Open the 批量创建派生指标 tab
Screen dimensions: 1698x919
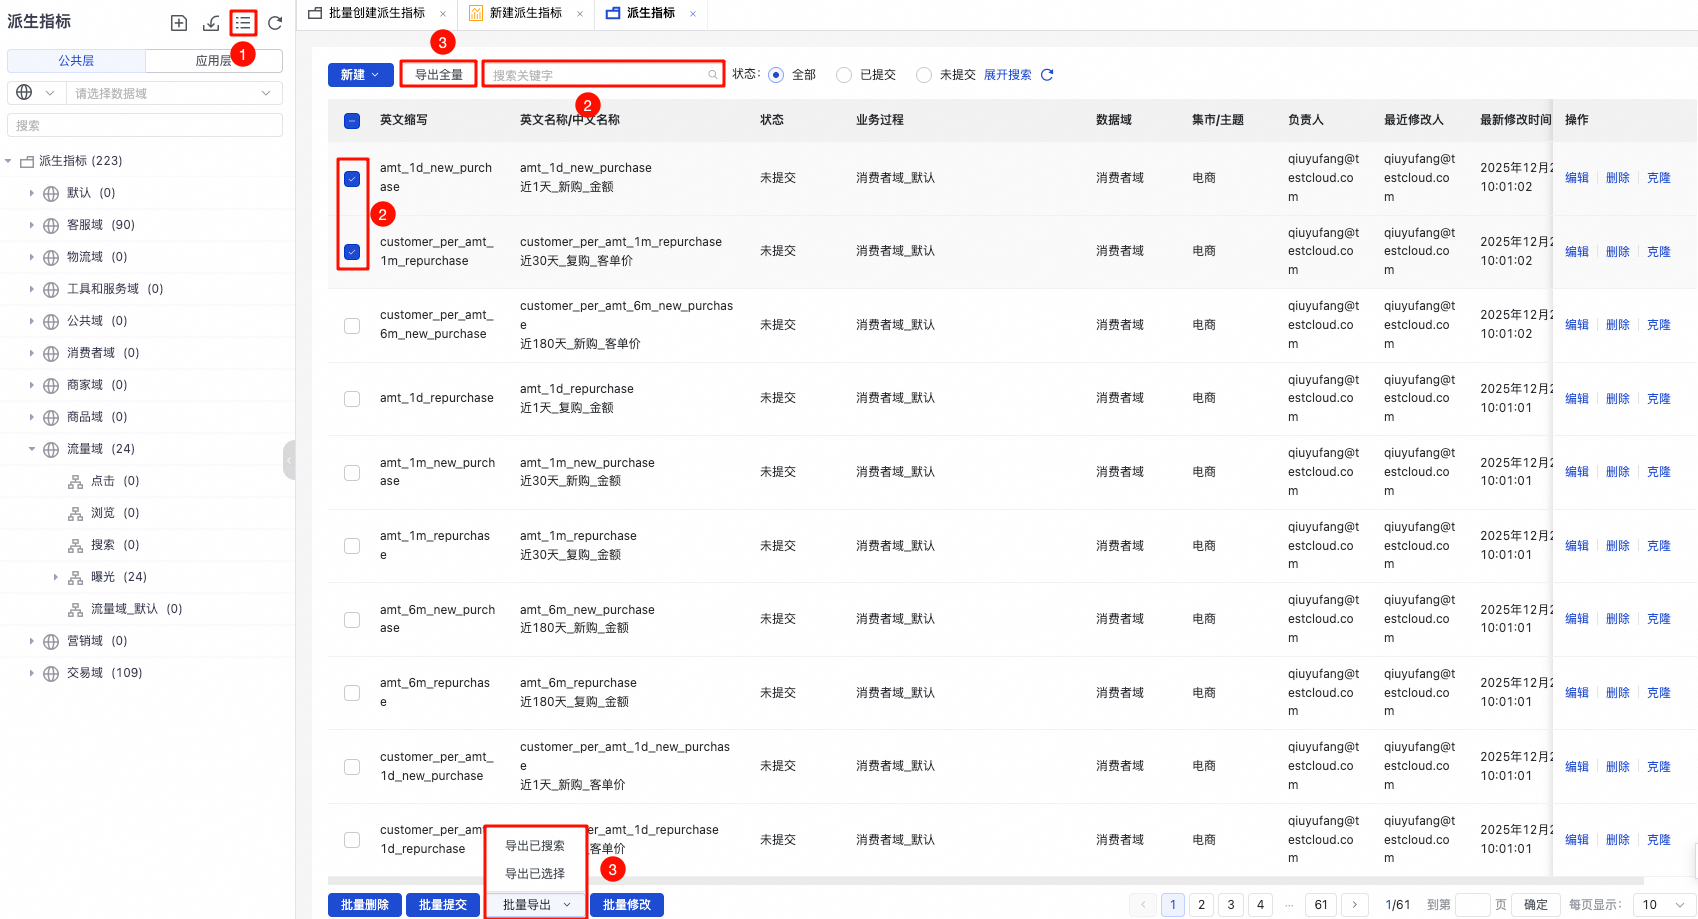pos(377,13)
